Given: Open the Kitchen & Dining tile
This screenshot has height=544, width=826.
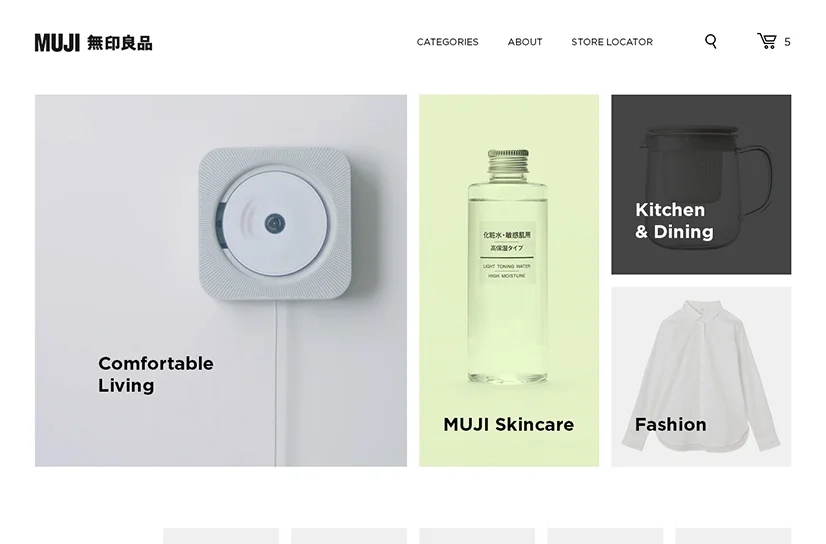Looking at the screenshot, I should pos(701,184).
